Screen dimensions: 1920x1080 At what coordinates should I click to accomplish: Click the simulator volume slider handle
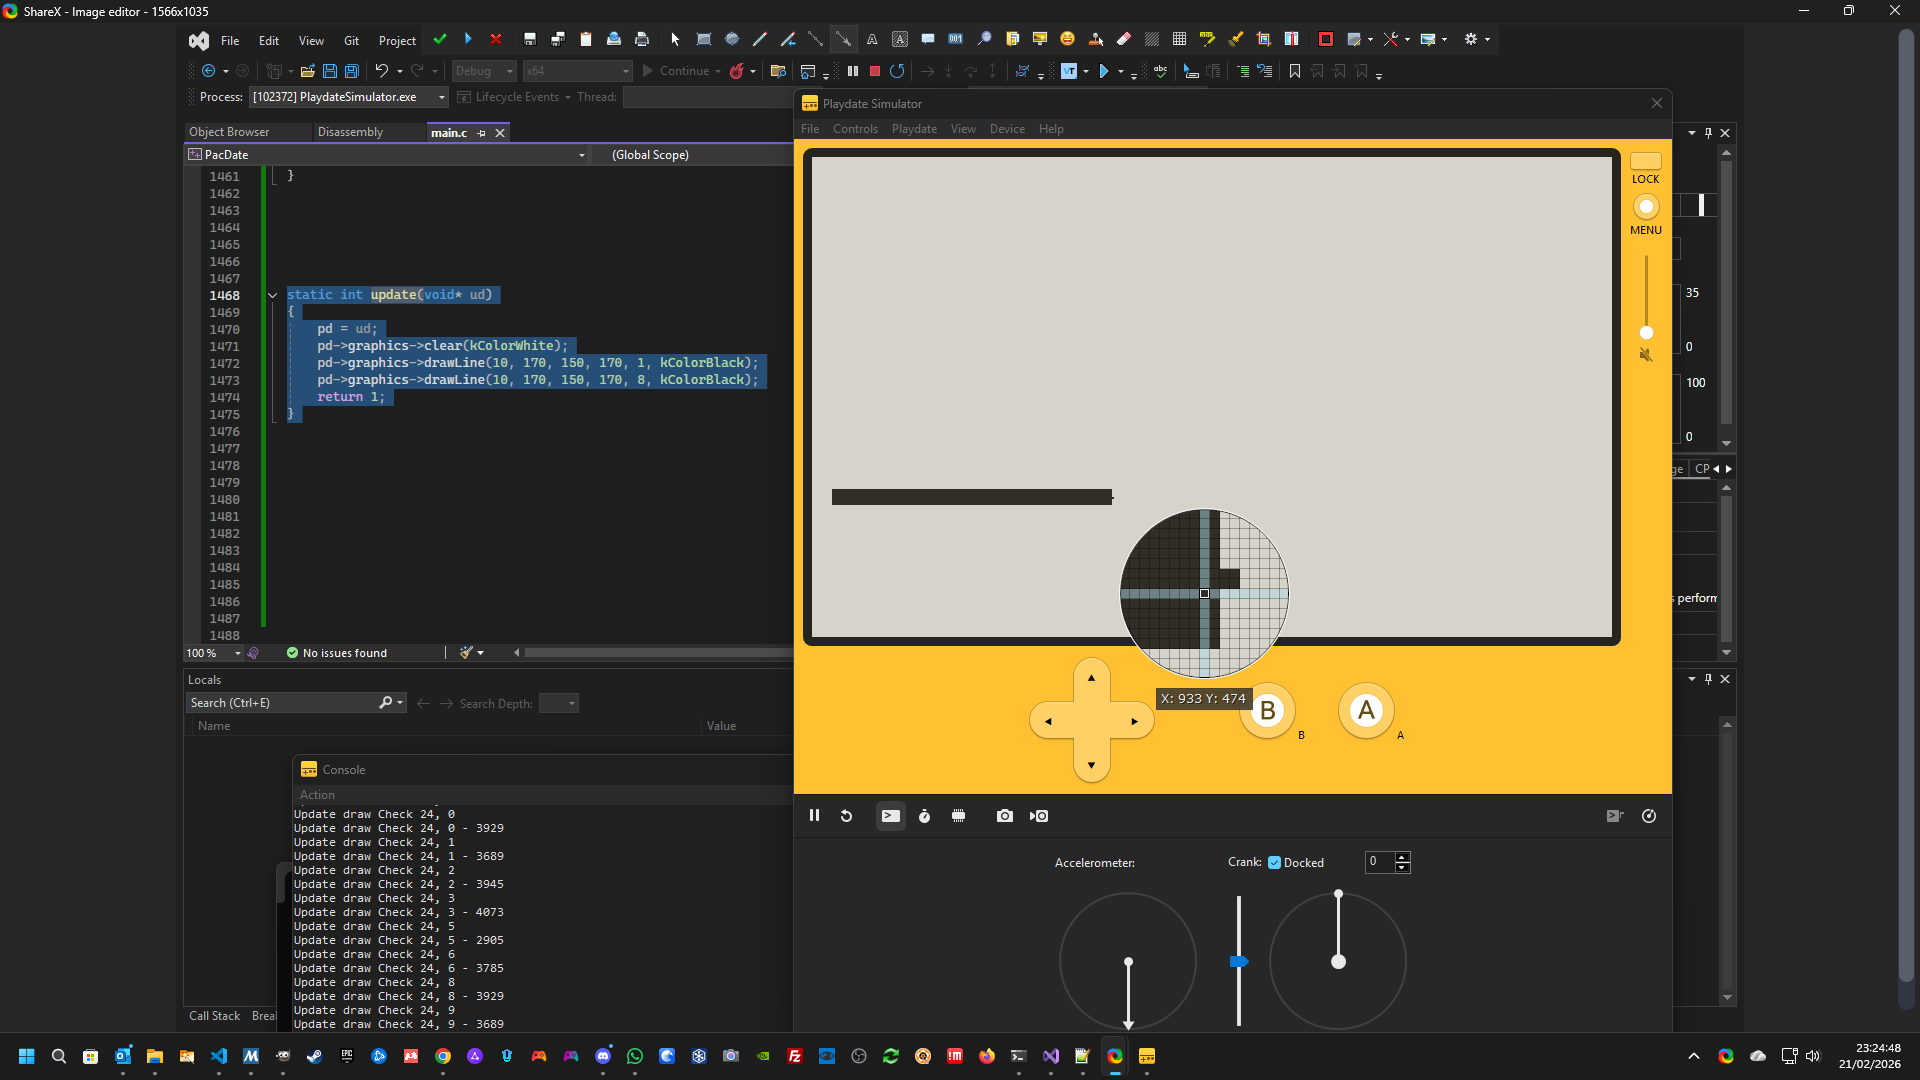click(x=1646, y=332)
